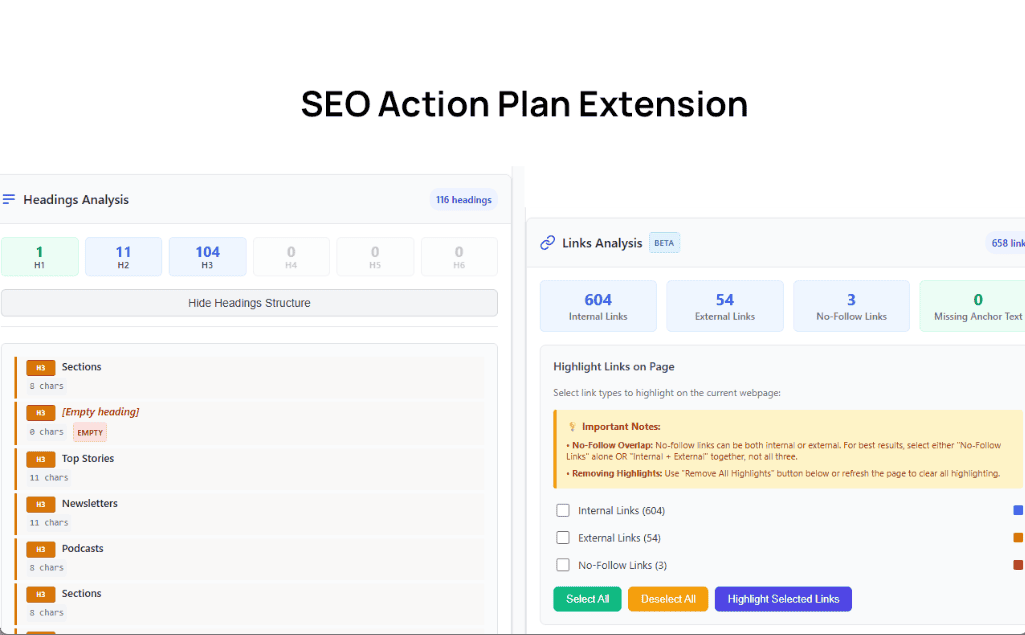The height and width of the screenshot is (635, 1025).
Task: Click the H3 badge beside Newsletters
Action: 40,504
